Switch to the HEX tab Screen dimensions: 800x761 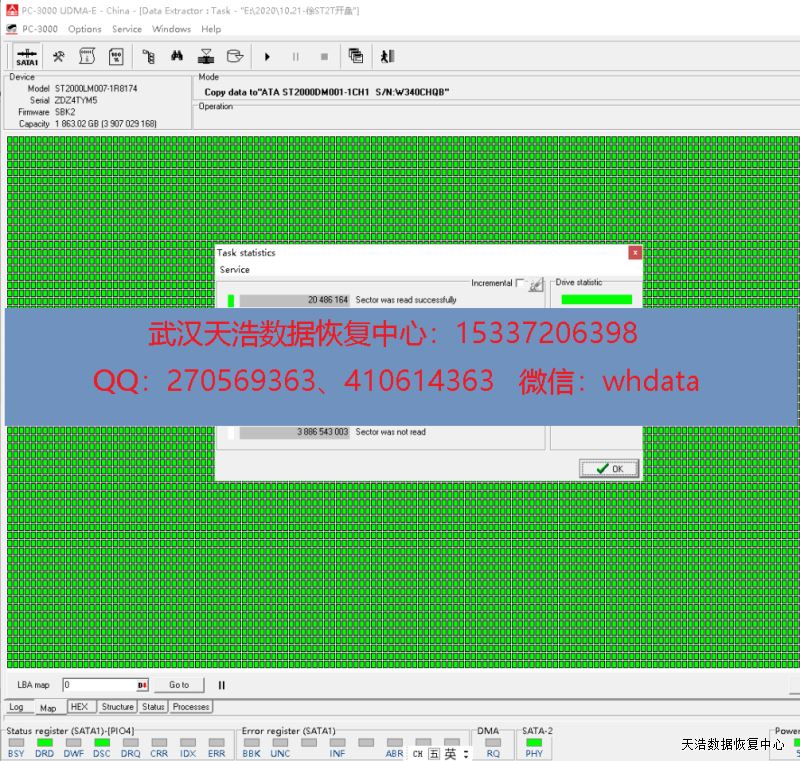point(79,707)
